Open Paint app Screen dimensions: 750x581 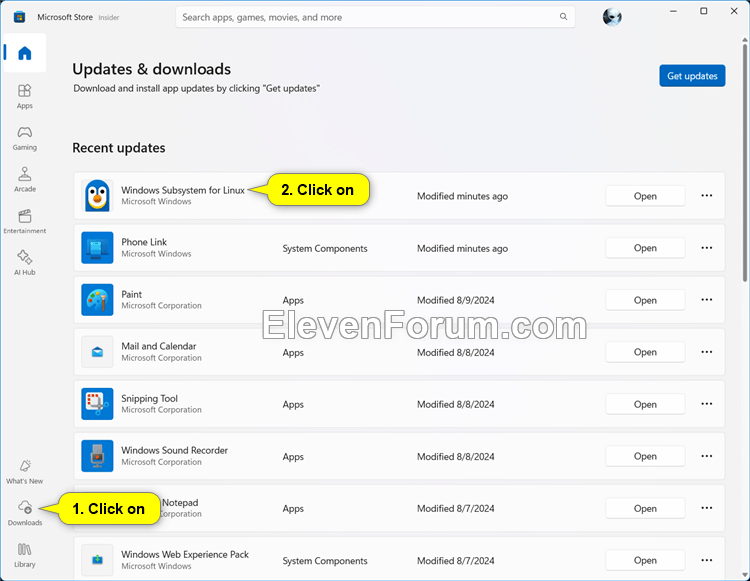click(x=645, y=300)
